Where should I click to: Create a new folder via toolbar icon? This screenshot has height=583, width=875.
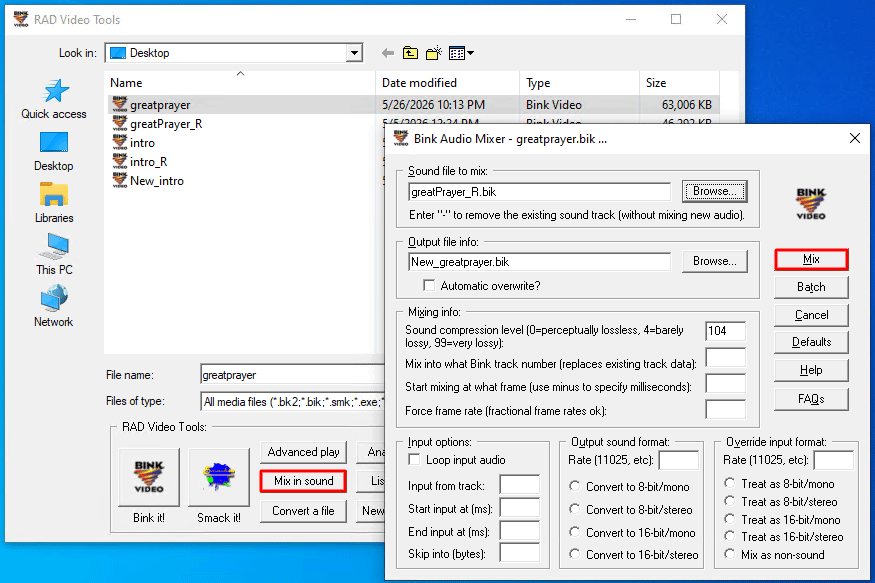[x=434, y=53]
